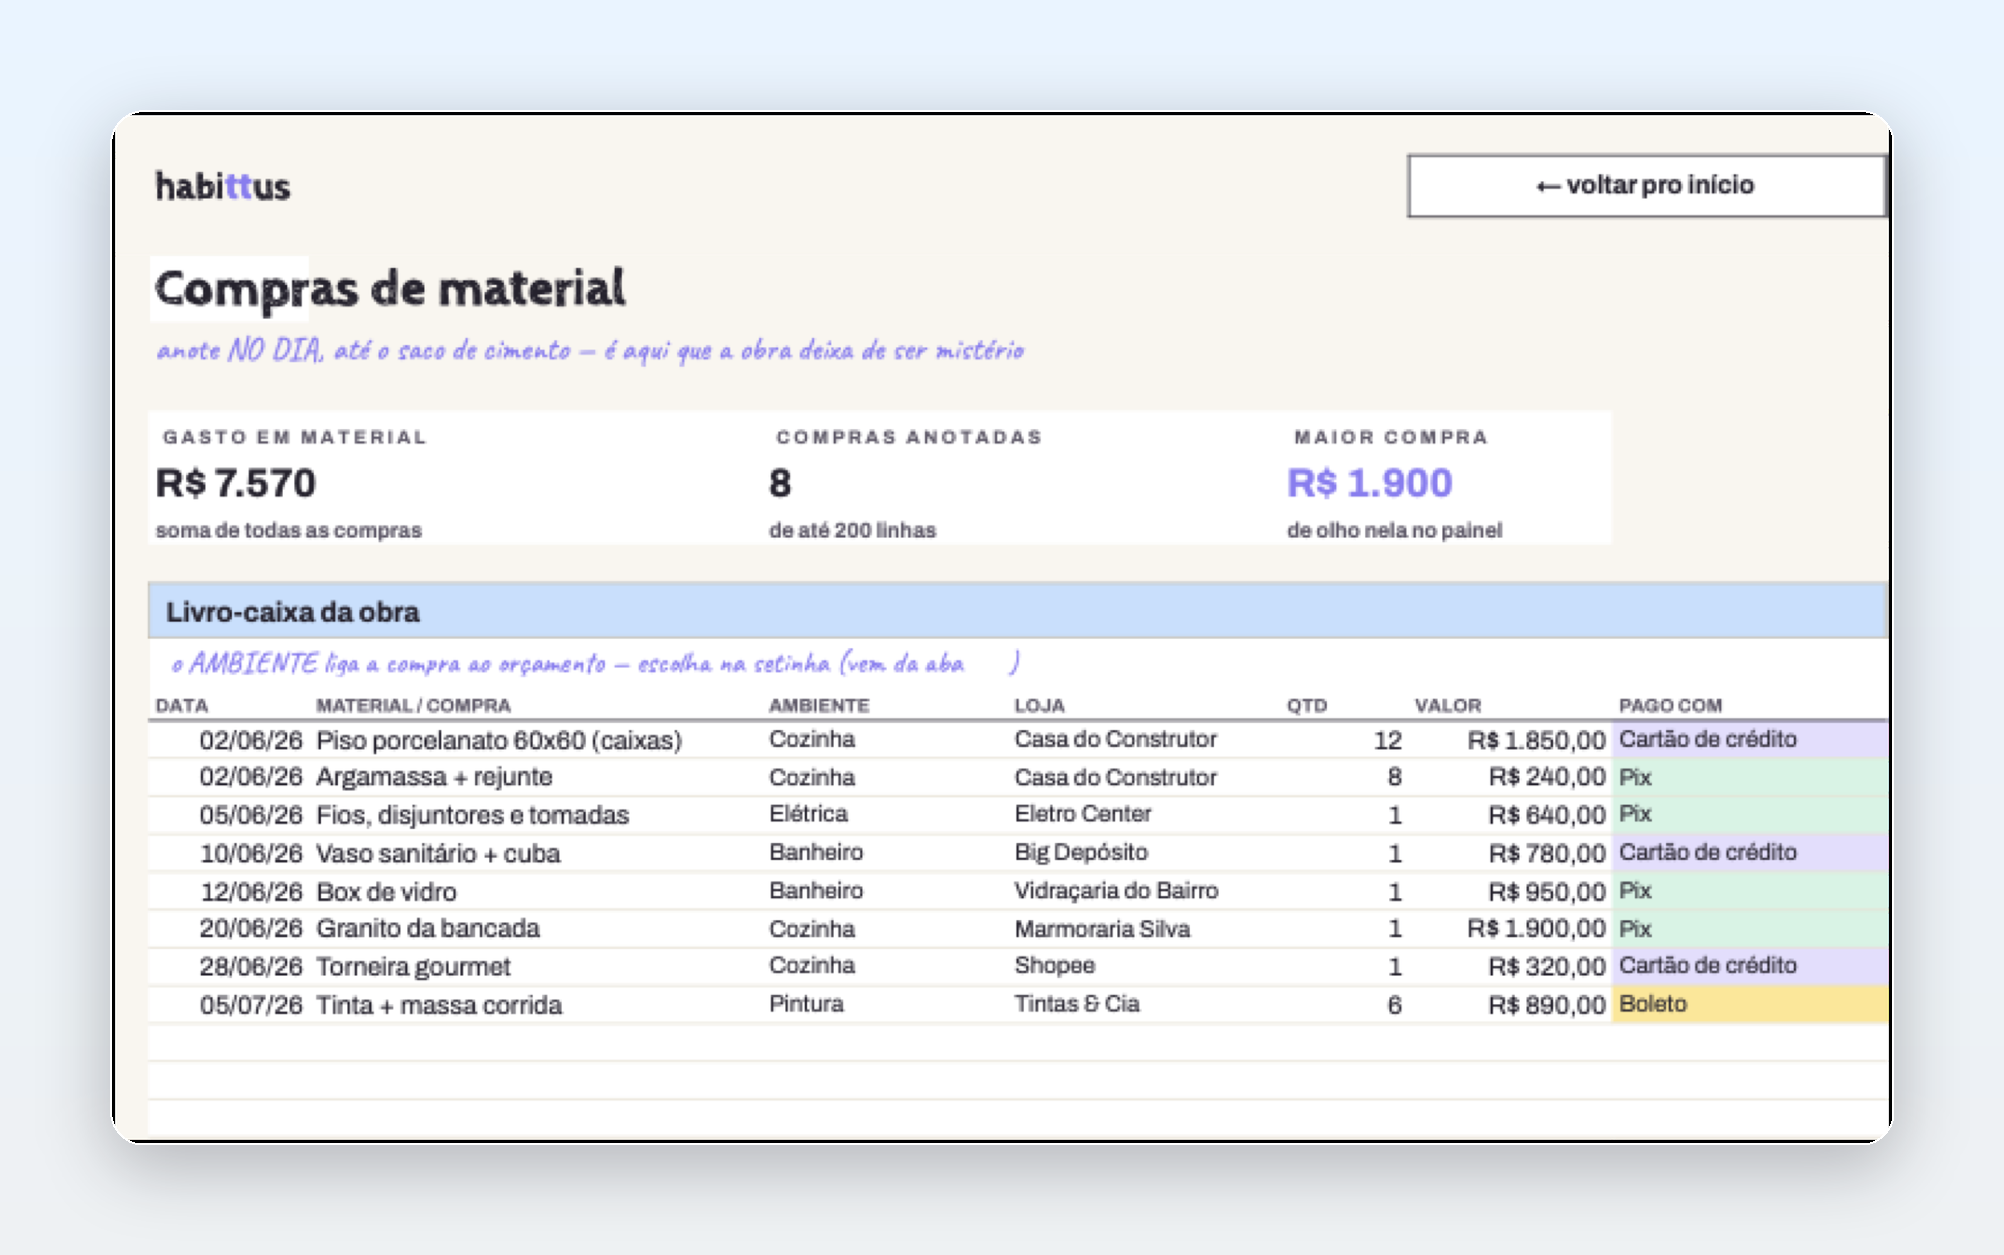
Task: Click the "8" under Compras Anotadas
Action: tap(780, 483)
